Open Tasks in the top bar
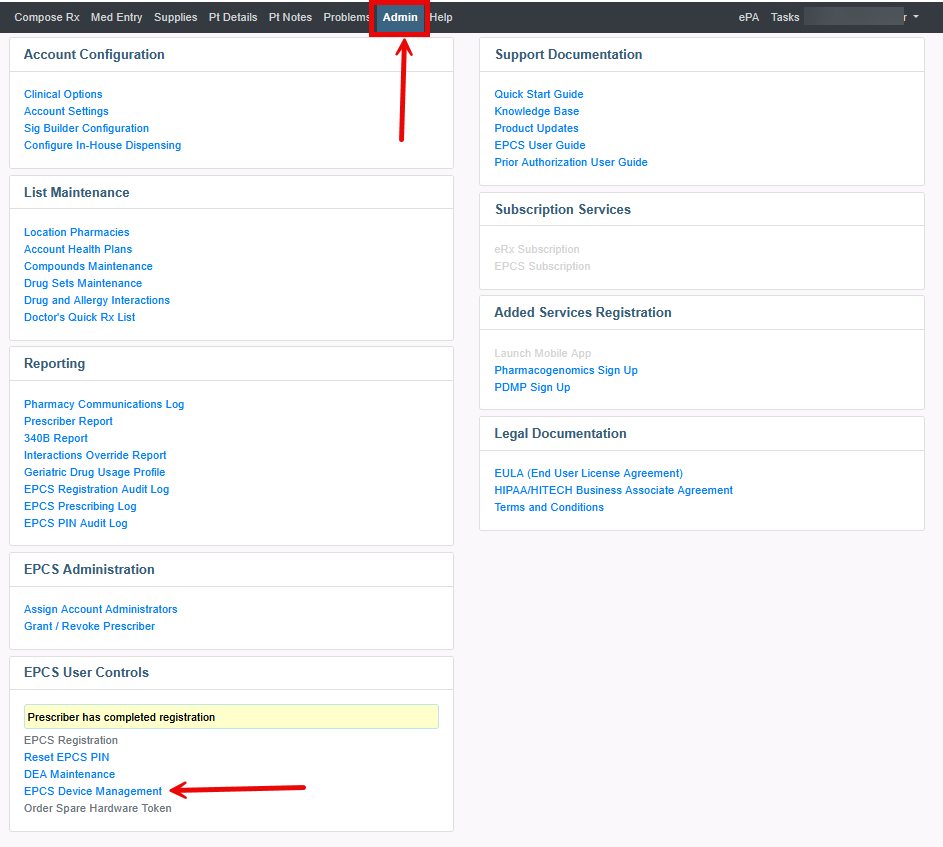The width and height of the screenshot is (943, 847). tap(785, 17)
